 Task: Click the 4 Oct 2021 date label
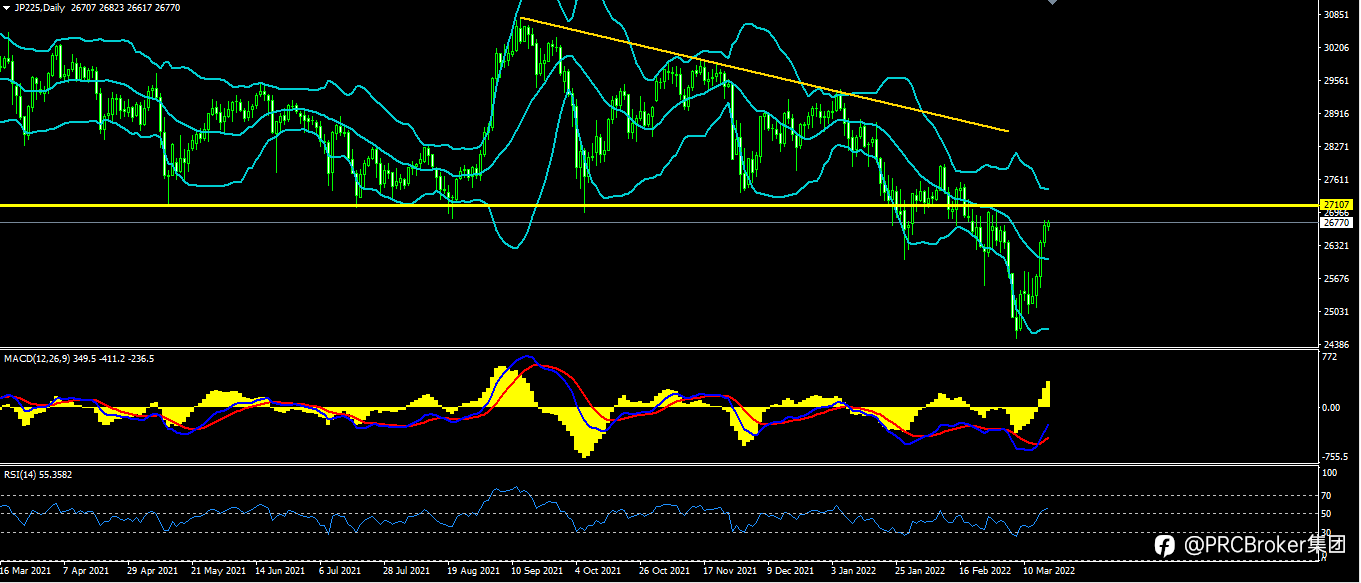click(597, 571)
